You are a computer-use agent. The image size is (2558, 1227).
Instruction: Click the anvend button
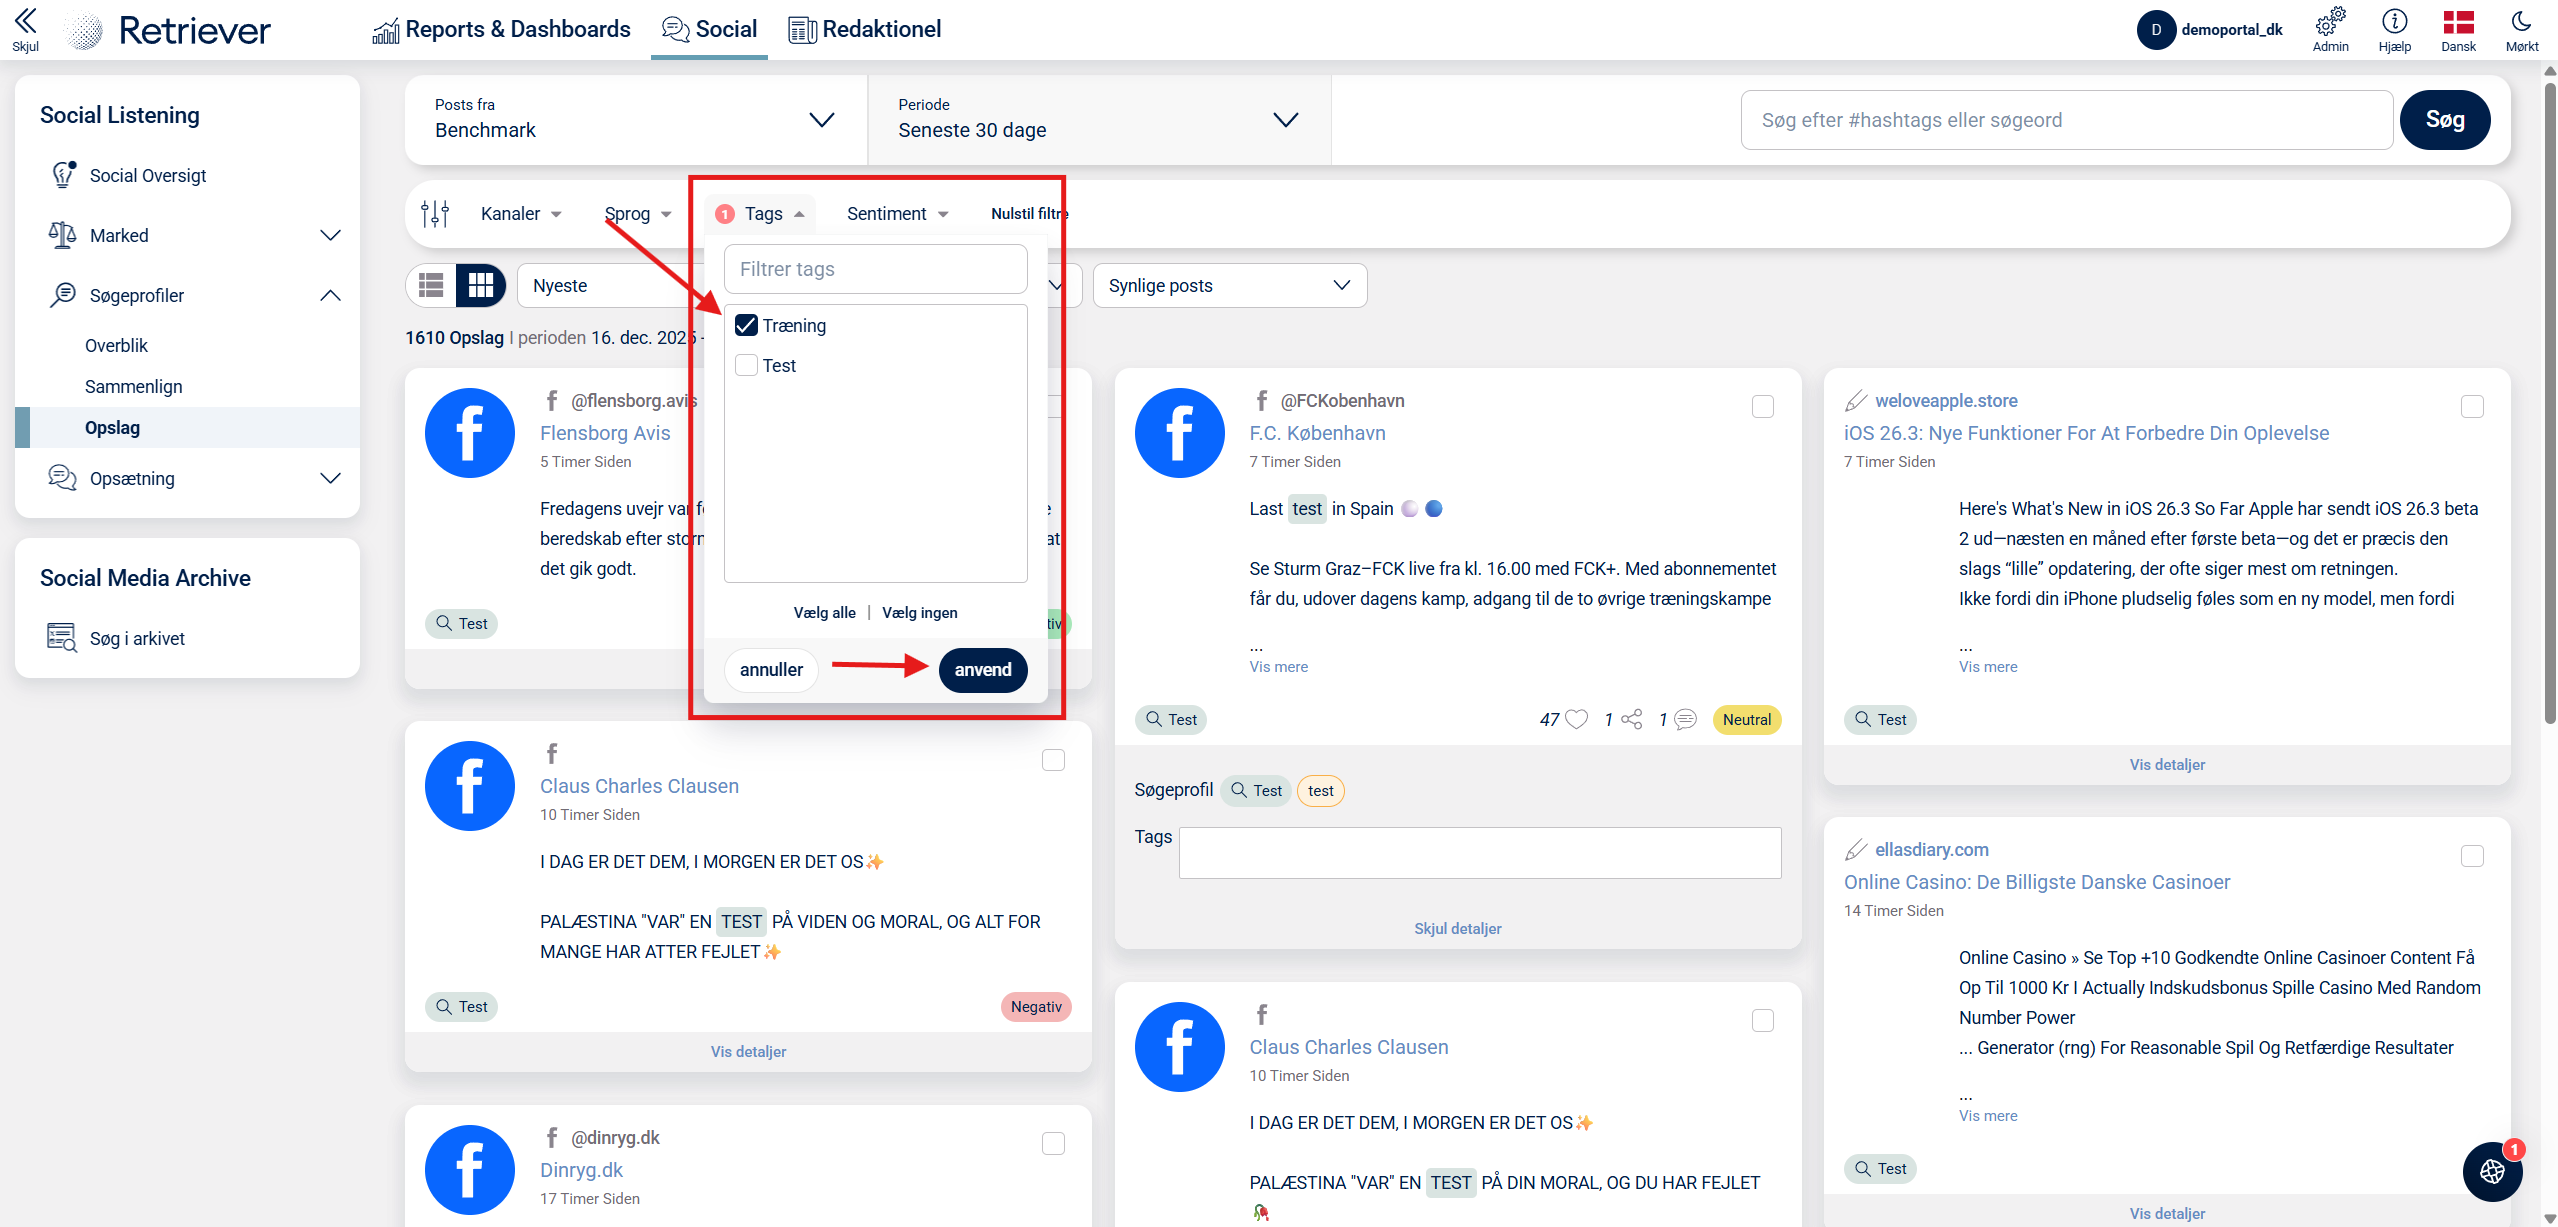click(x=982, y=670)
